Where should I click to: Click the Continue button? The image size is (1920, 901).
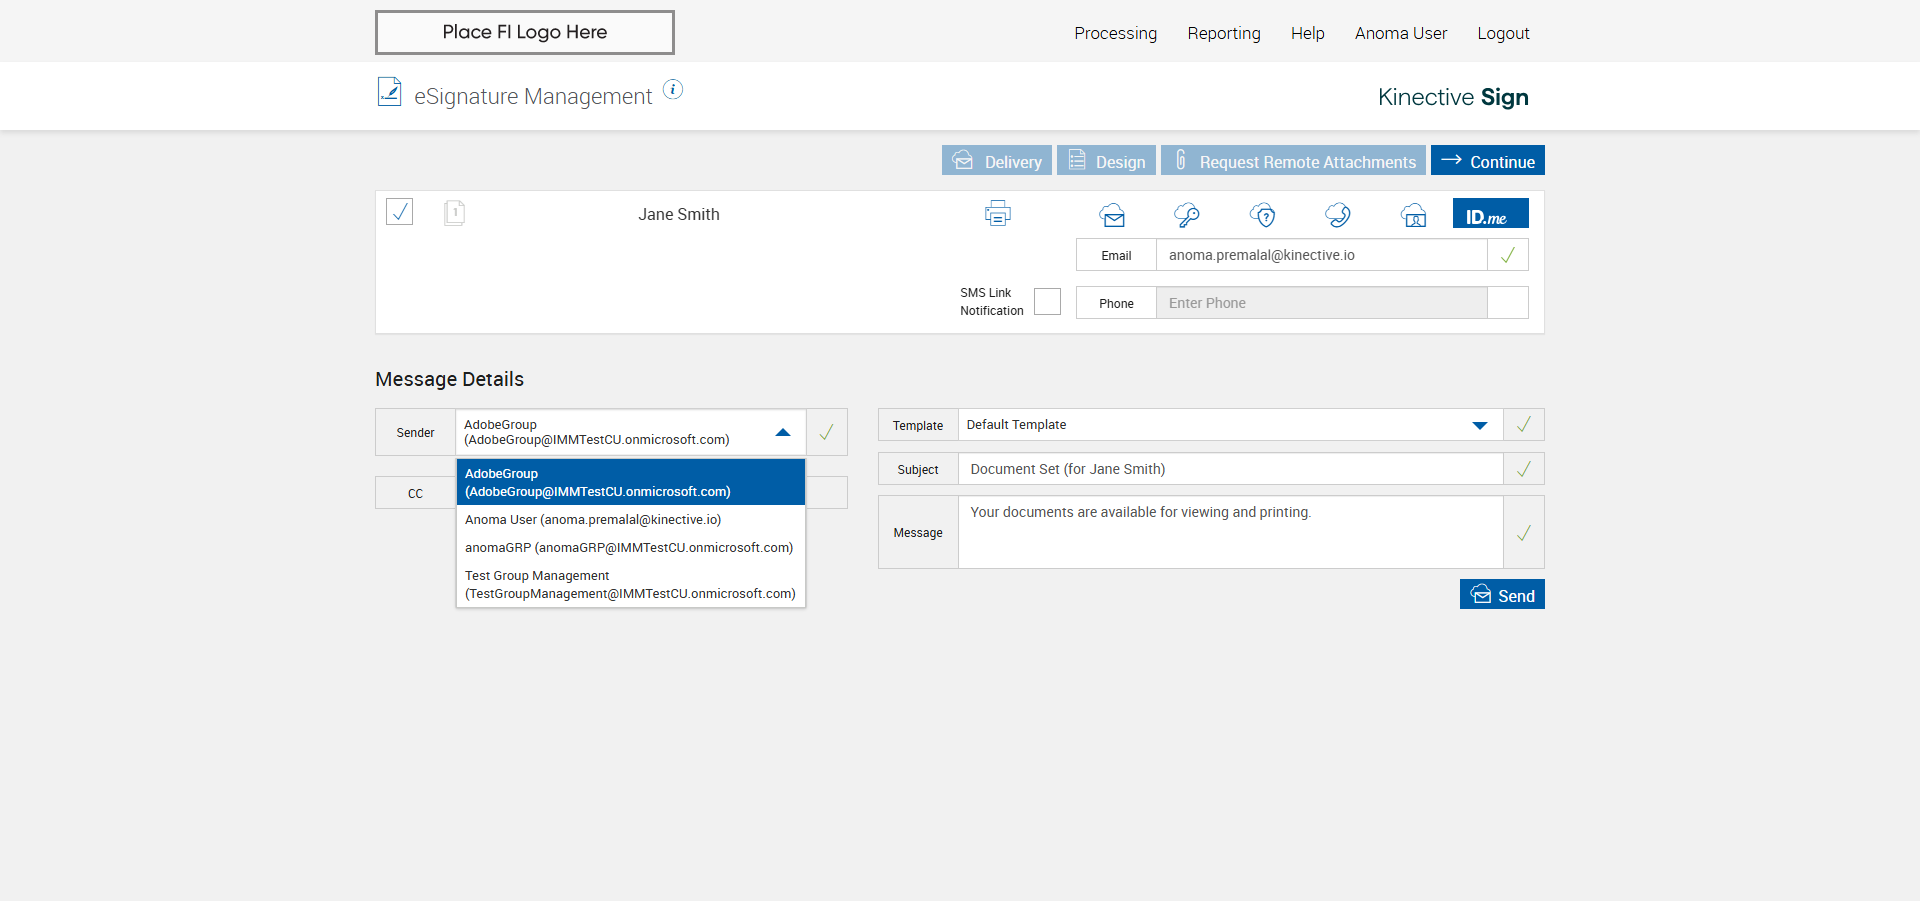click(1488, 160)
